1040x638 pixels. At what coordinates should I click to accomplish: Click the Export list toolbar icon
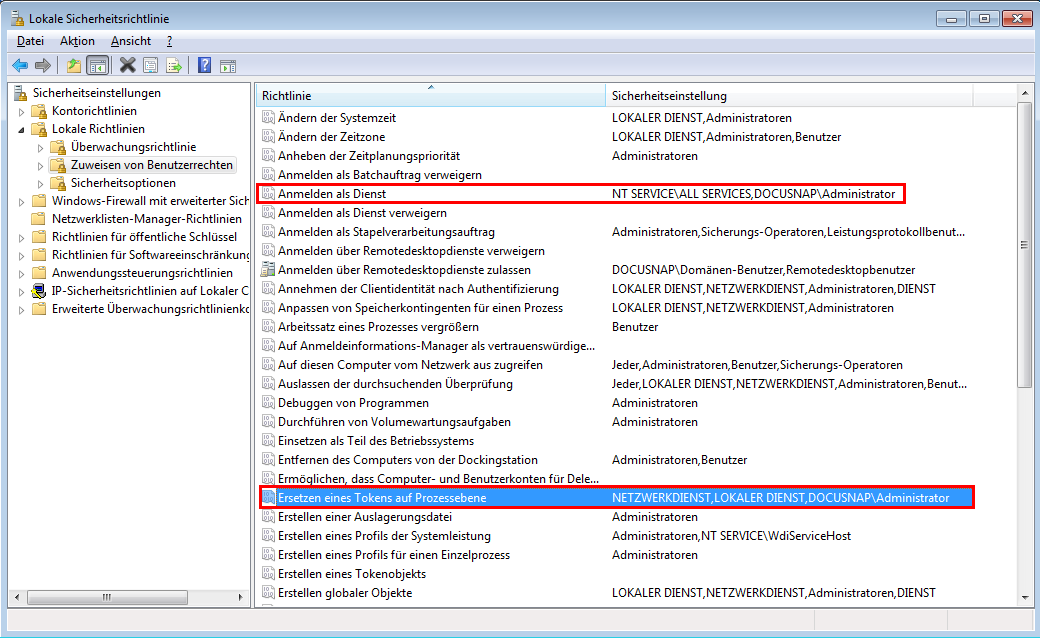click(174, 66)
